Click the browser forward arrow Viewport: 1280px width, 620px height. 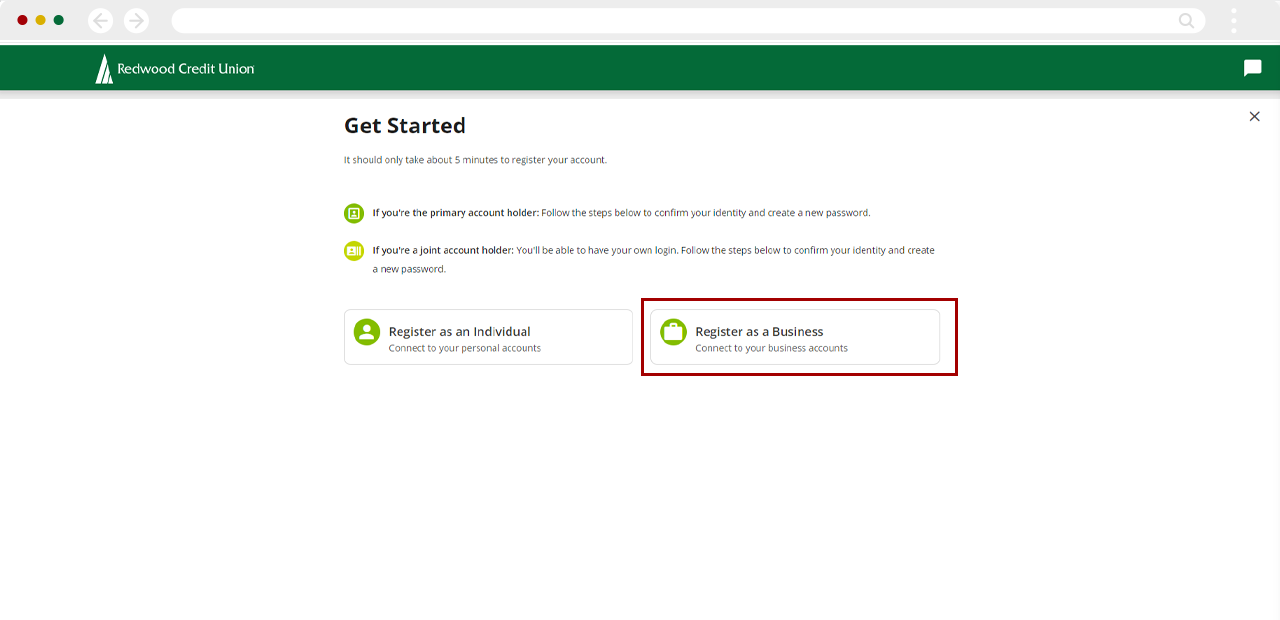click(136, 21)
